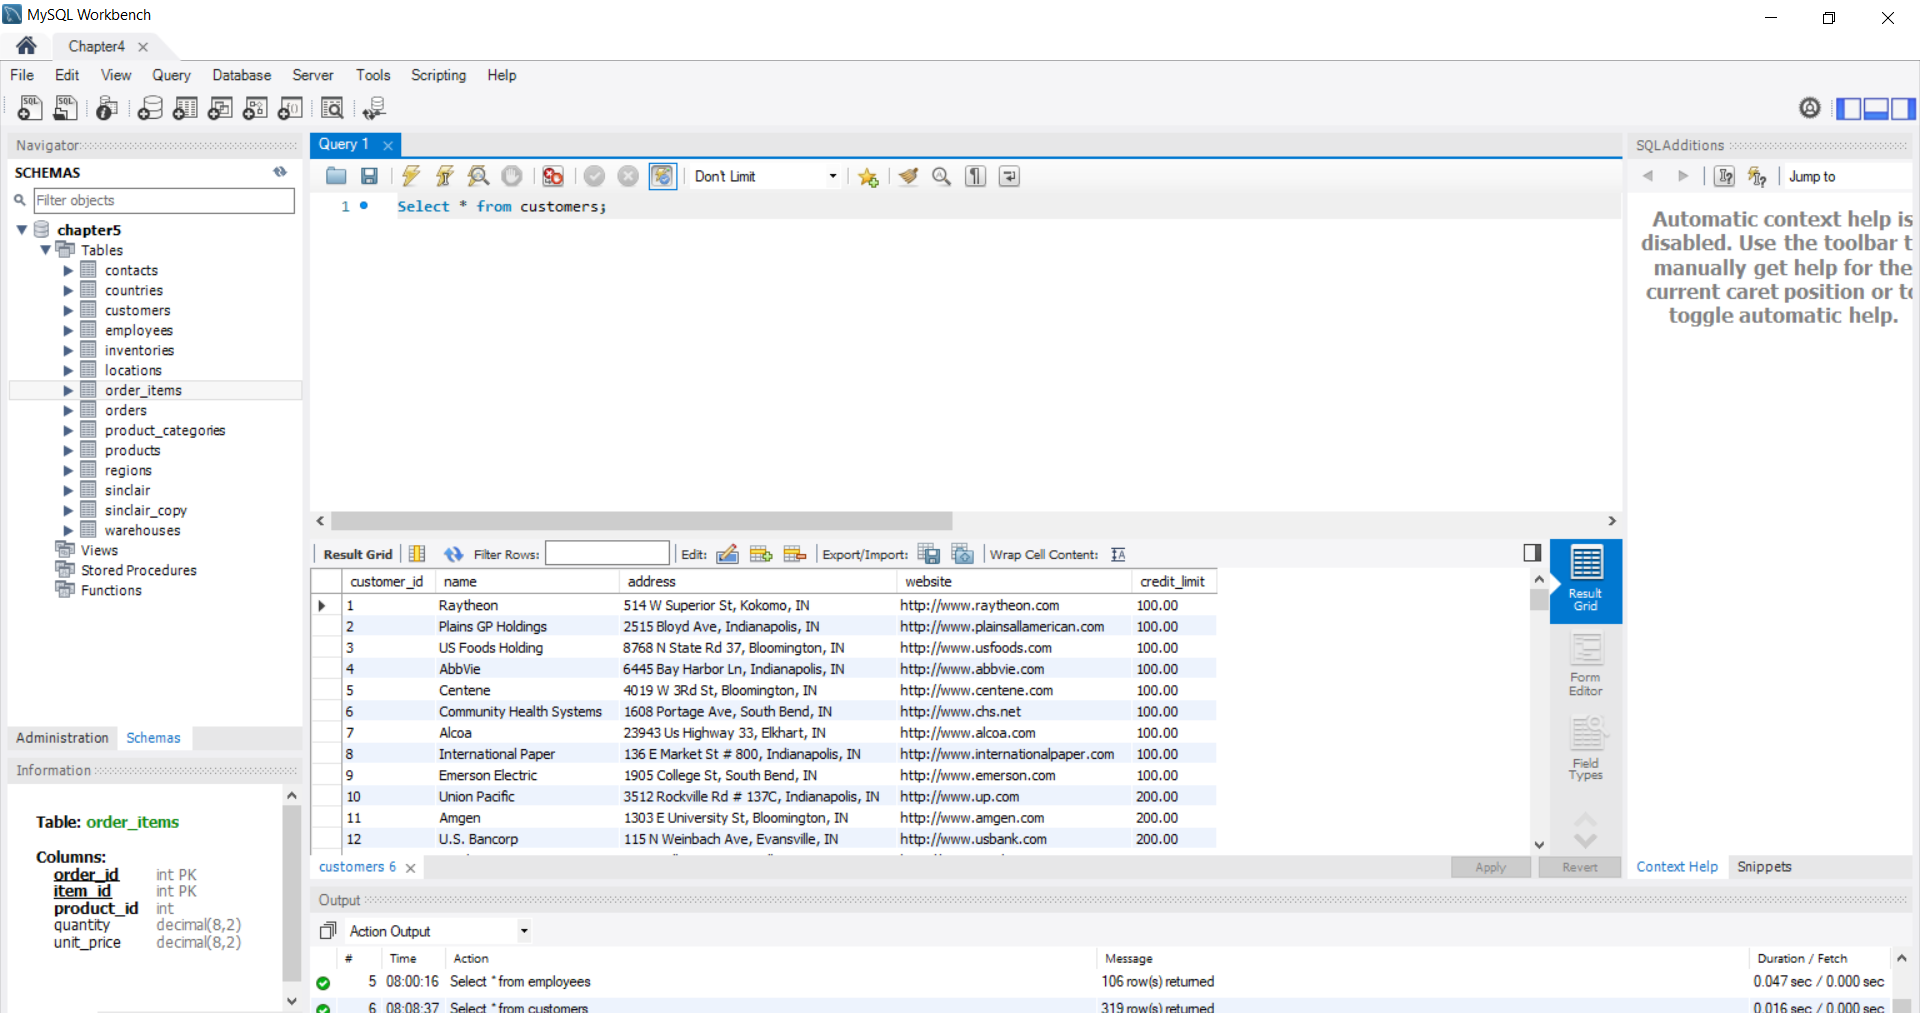The image size is (1920, 1013).
Task: Toggle word wrap in editor
Action: [1009, 176]
